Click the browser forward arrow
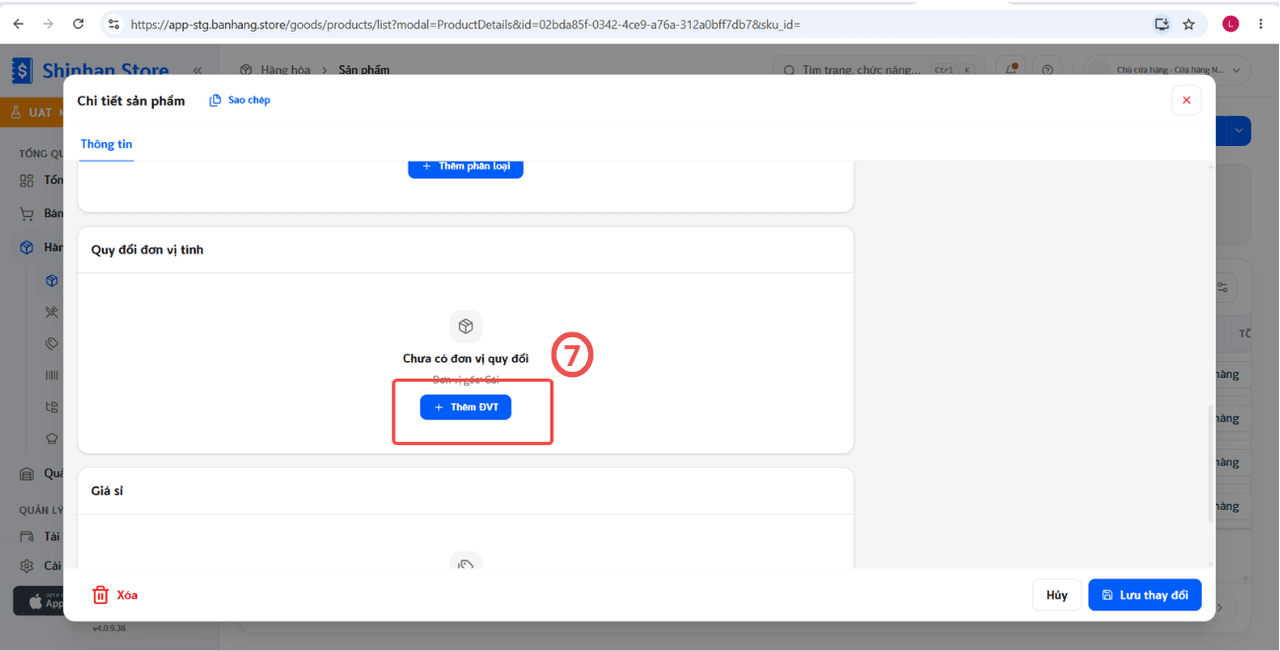The image size is (1280, 651). tap(48, 24)
